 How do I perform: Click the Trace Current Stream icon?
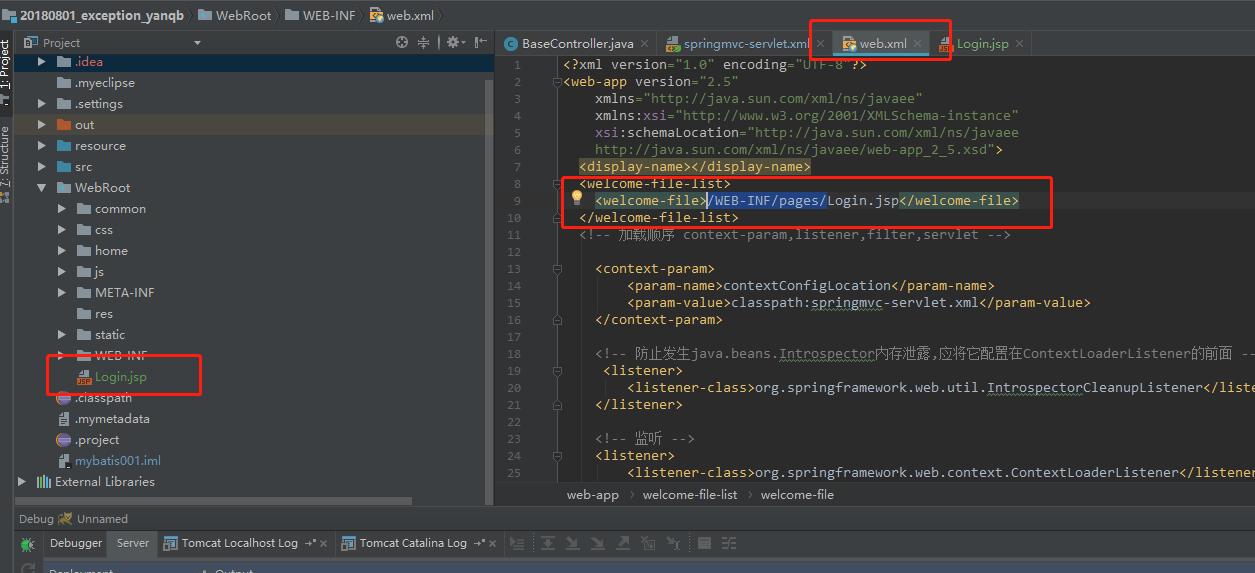729,543
